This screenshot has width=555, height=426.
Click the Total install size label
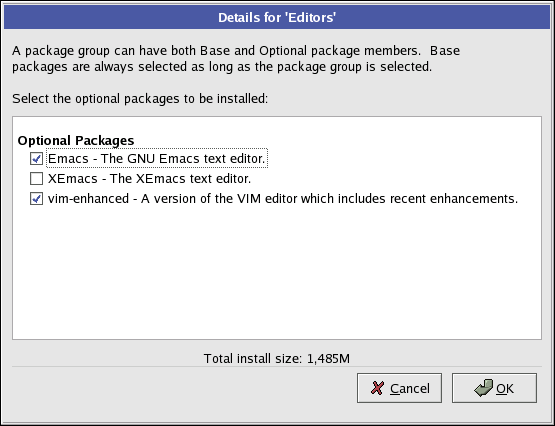pos(253,358)
